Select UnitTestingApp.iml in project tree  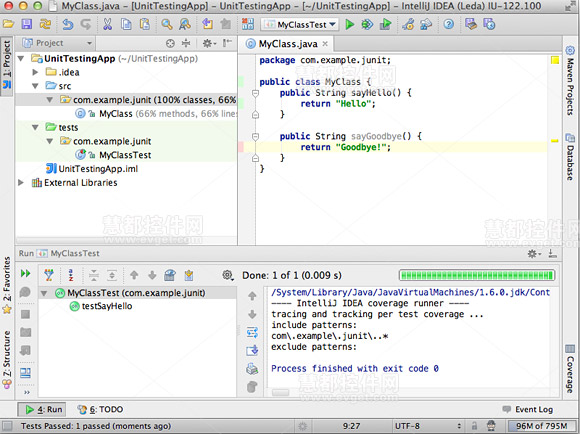tap(92, 169)
